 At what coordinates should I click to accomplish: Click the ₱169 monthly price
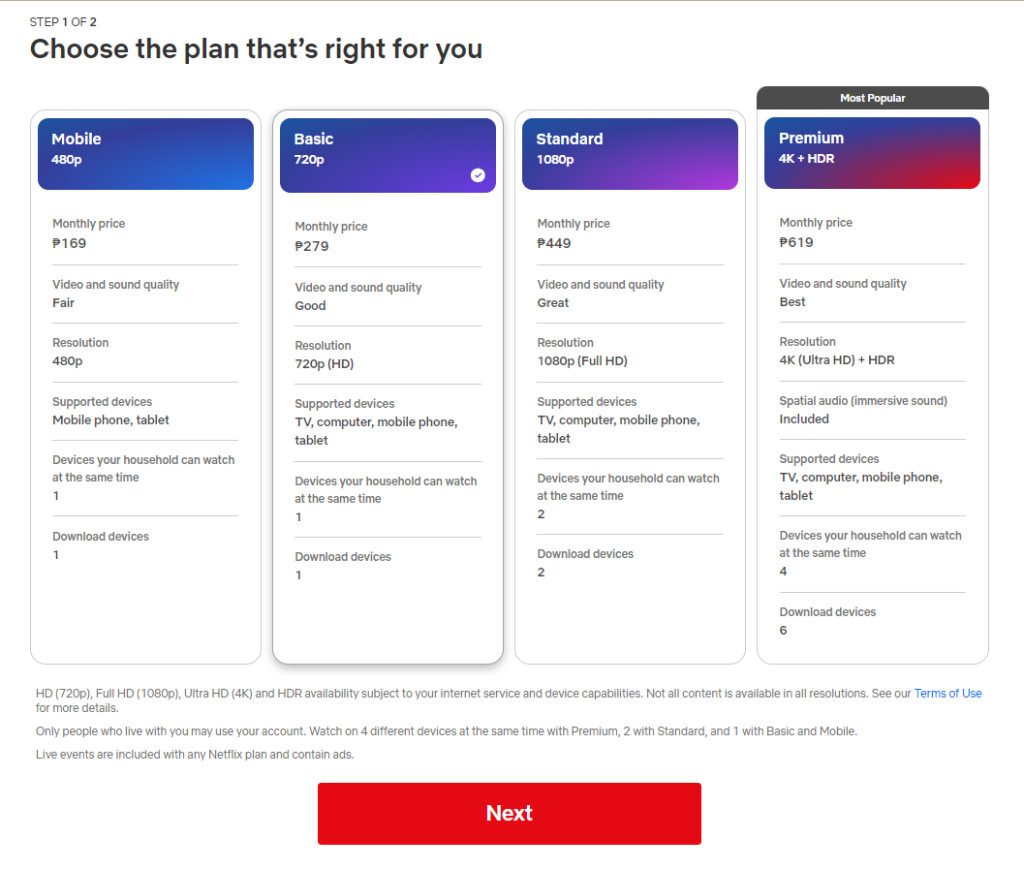pyautogui.click(x=70, y=243)
